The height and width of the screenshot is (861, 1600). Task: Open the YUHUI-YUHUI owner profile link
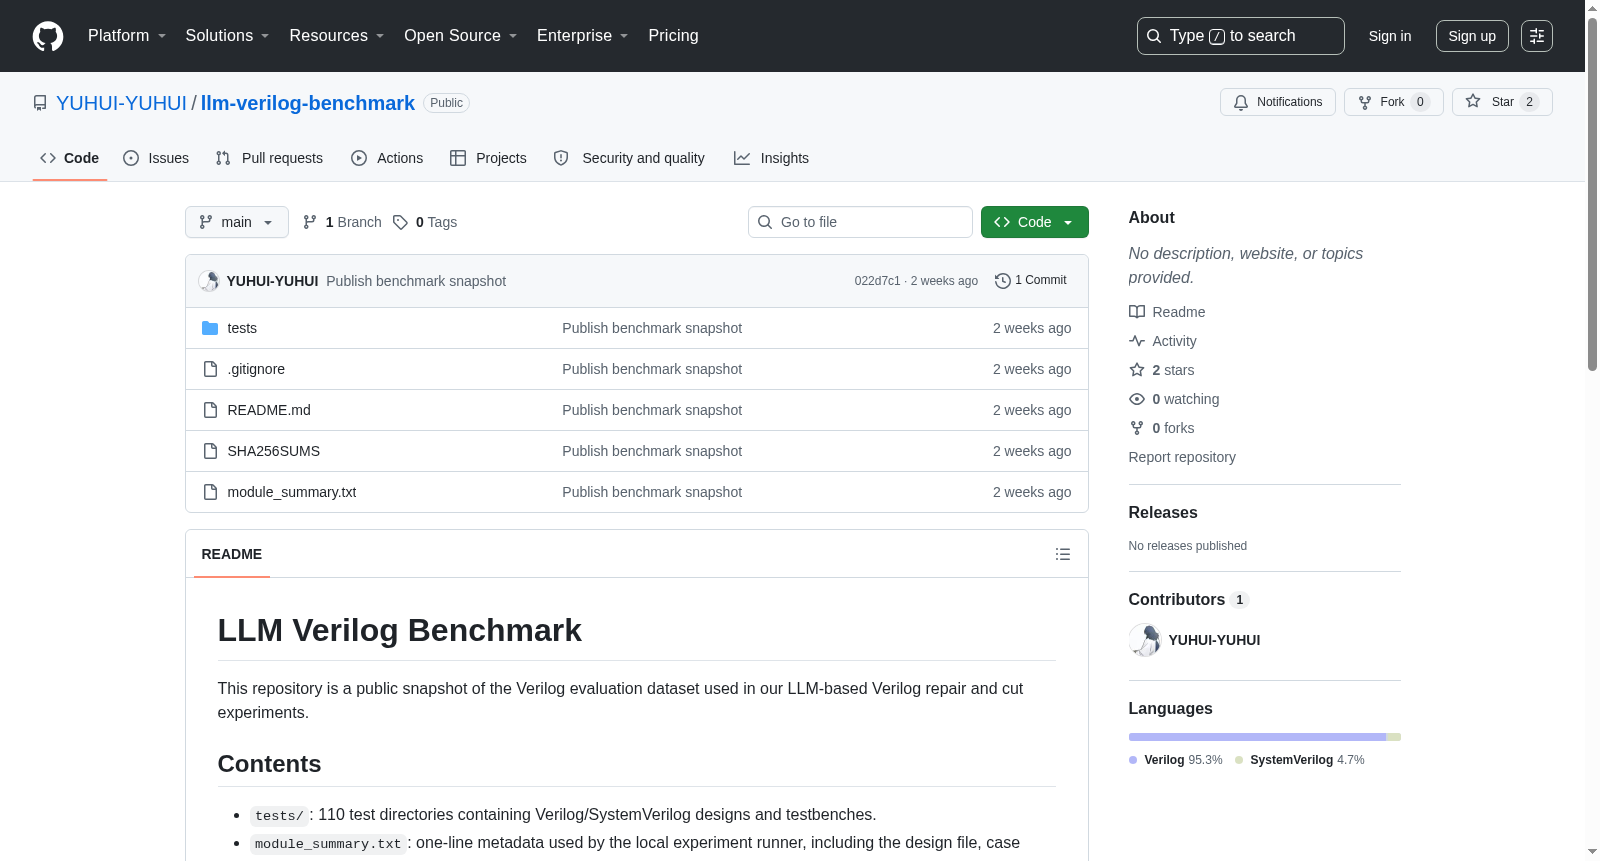[x=121, y=103]
